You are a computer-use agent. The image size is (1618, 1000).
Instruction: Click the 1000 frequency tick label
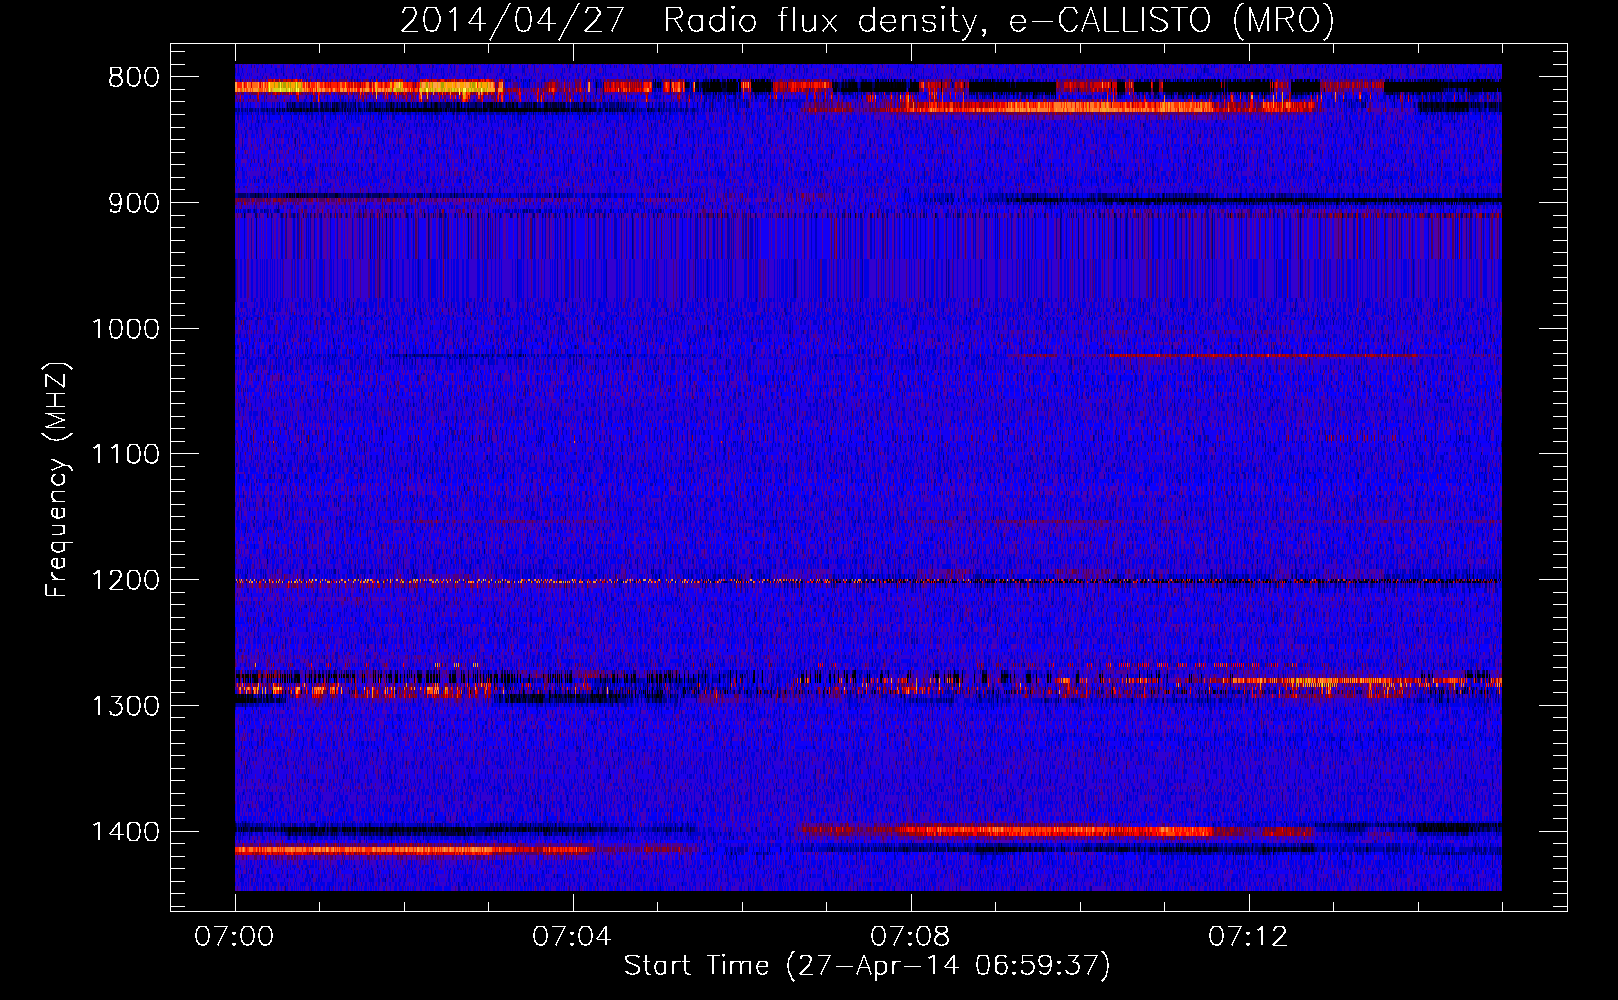coord(125,329)
